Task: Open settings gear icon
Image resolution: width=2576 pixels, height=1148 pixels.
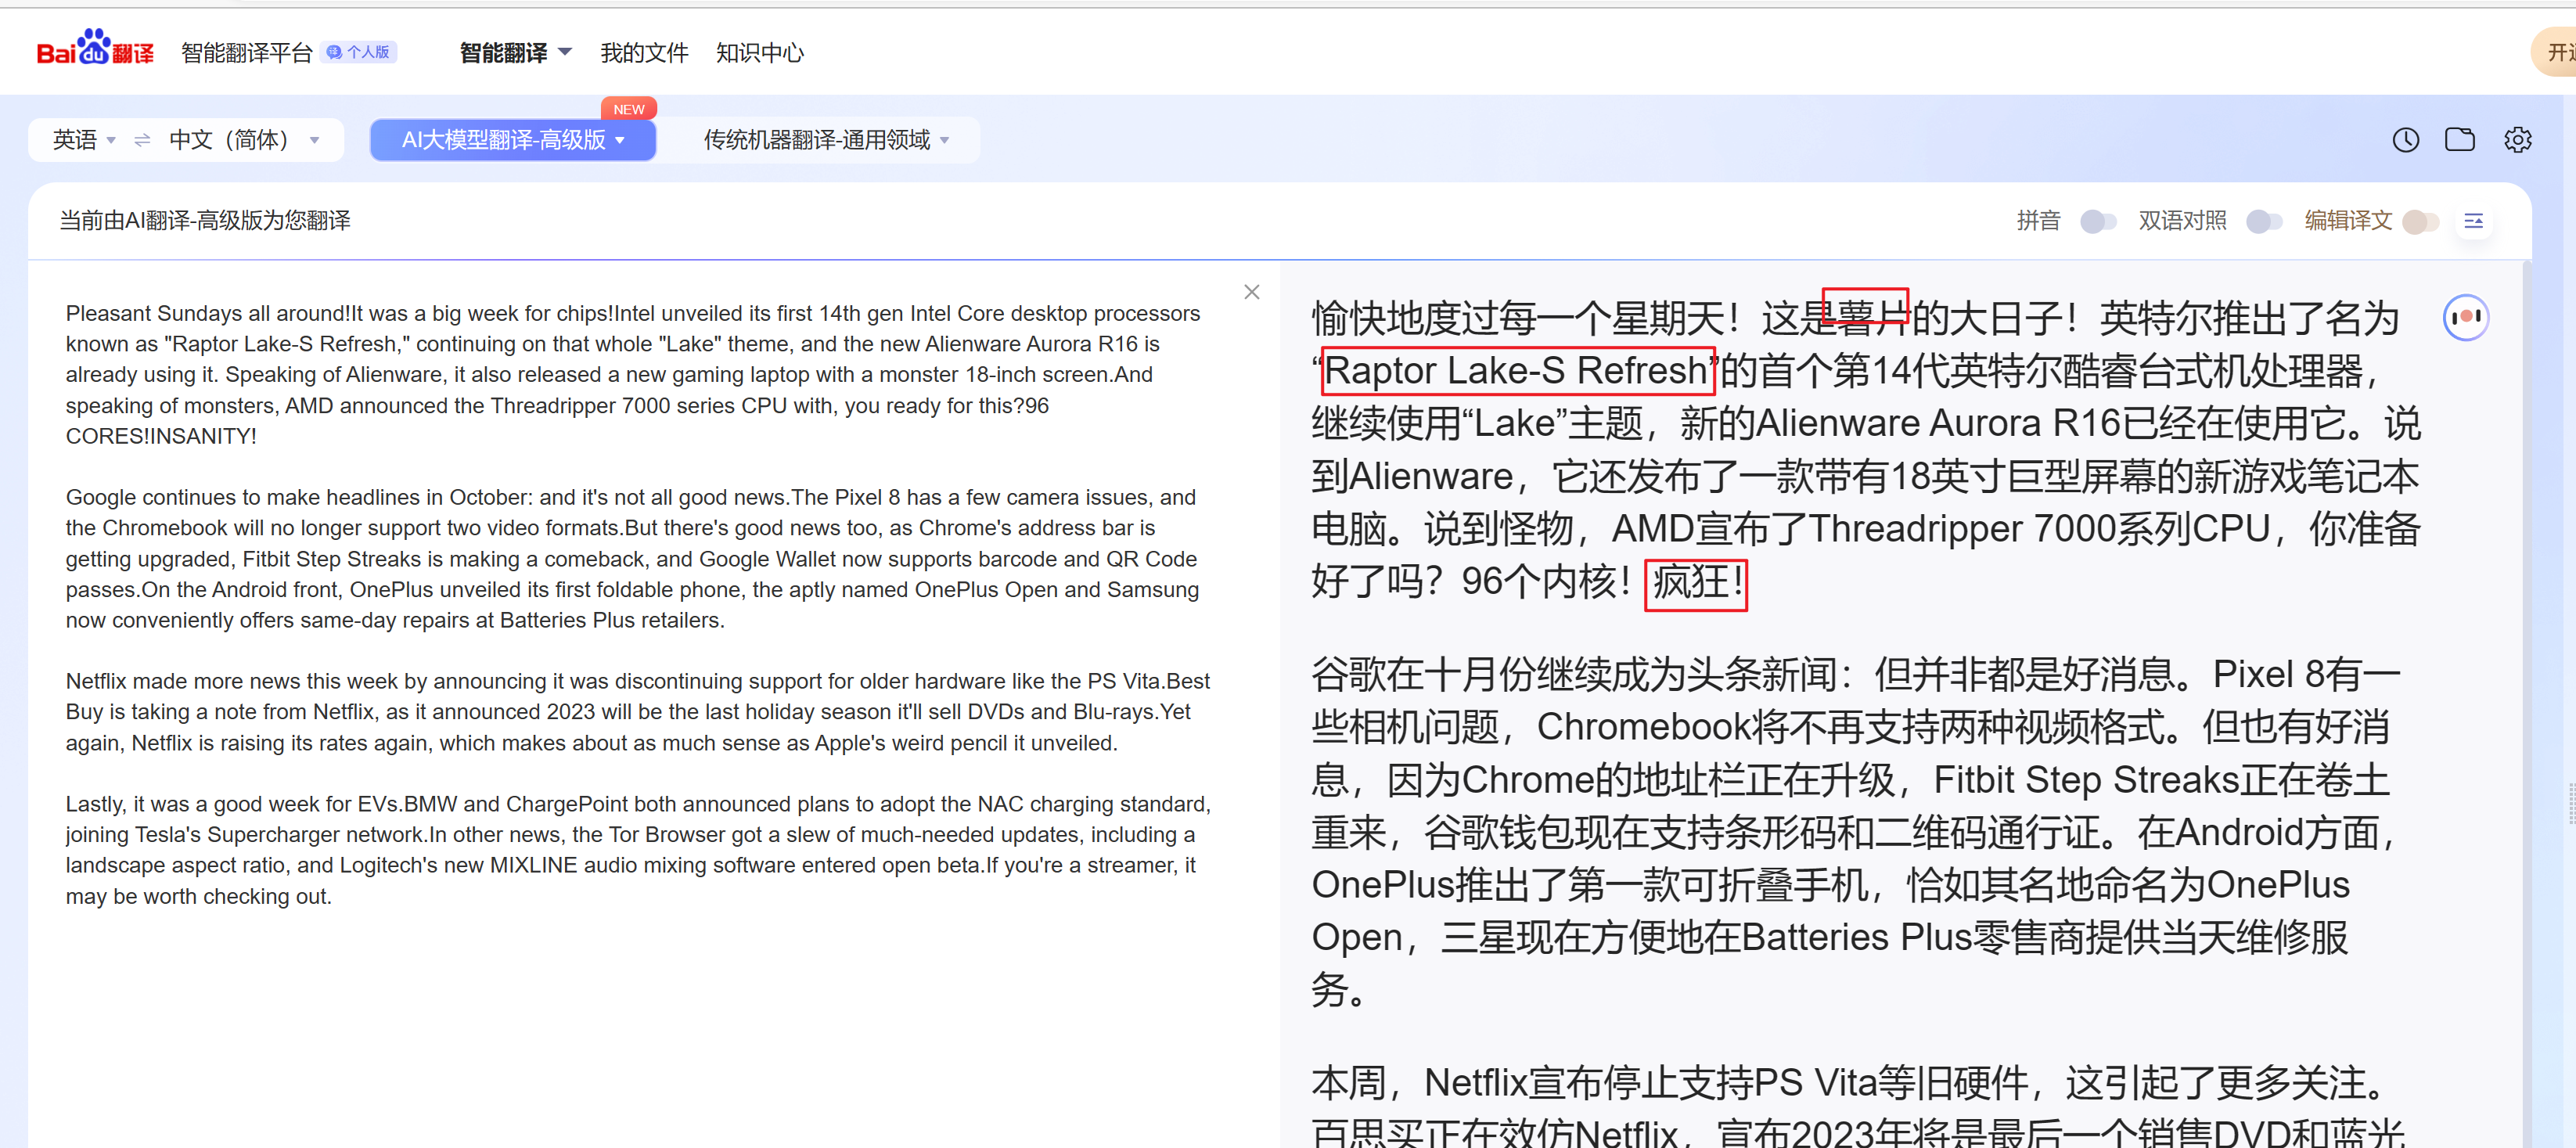Action: (2517, 140)
